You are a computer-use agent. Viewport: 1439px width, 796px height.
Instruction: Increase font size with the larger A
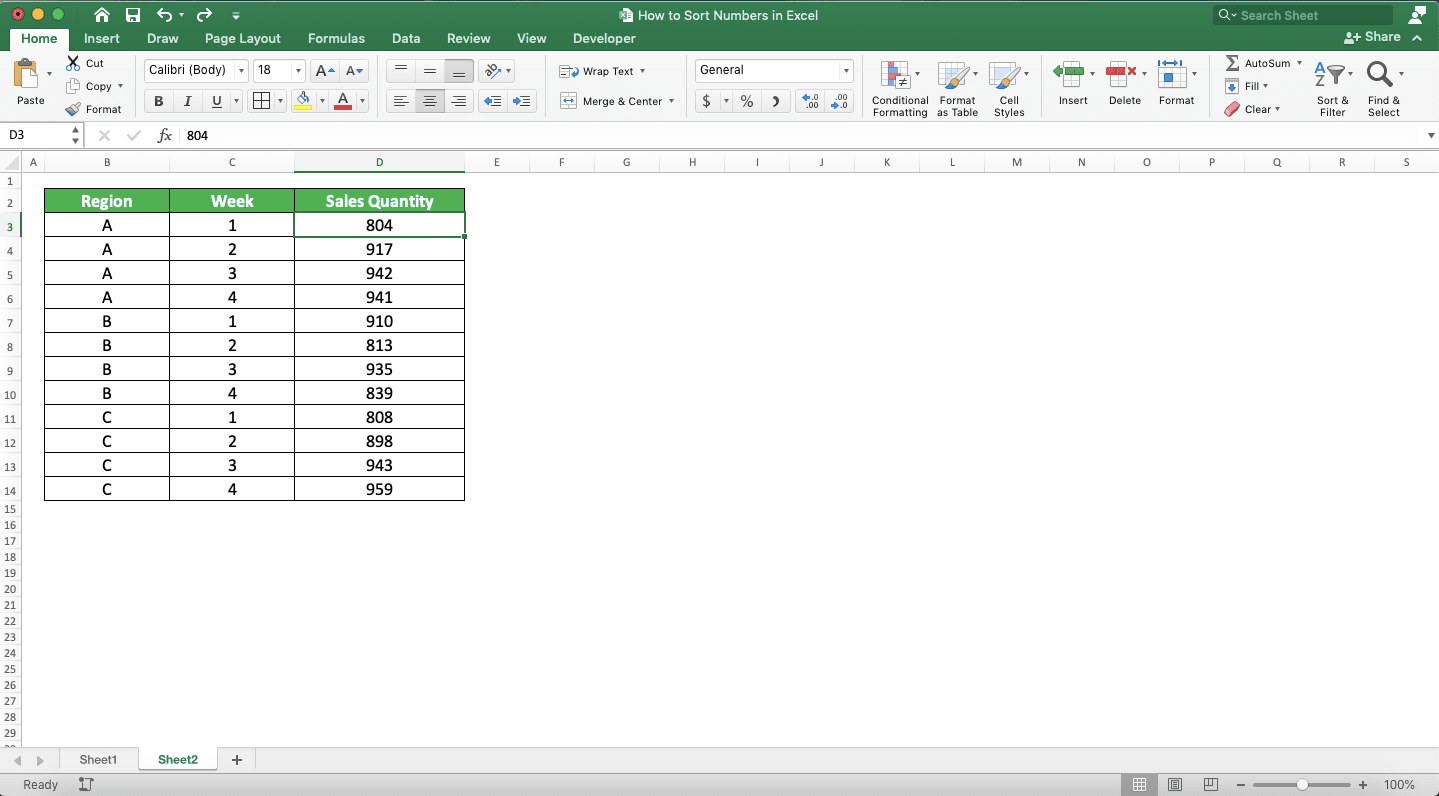[x=324, y=70]
